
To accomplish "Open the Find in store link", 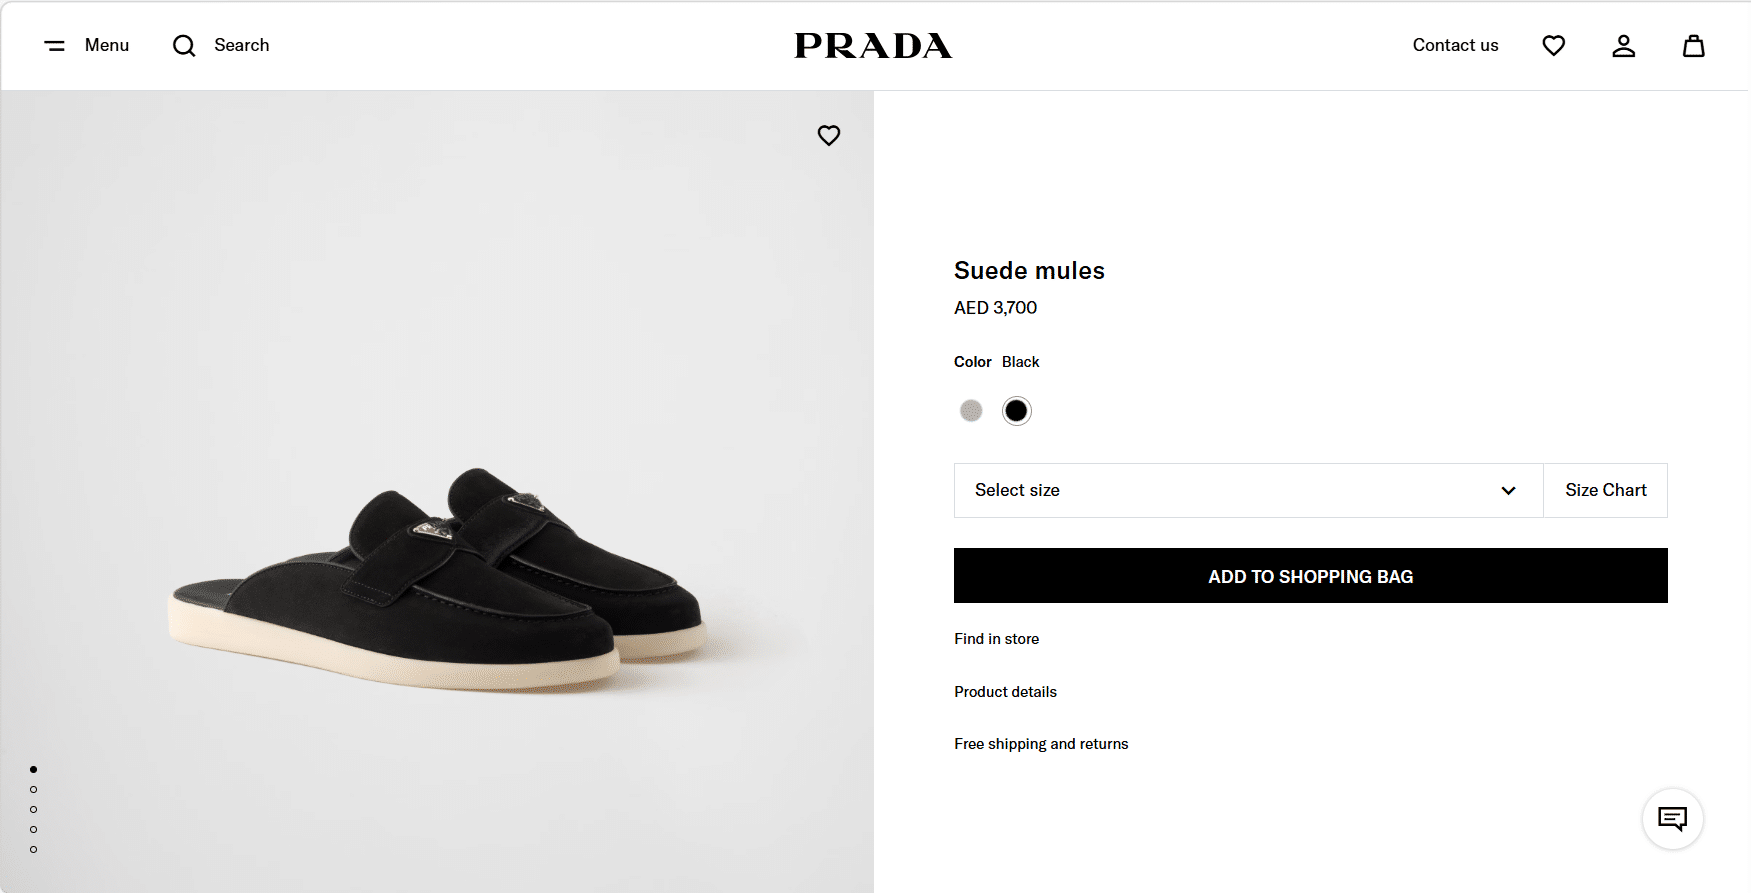I will point(996,639).
